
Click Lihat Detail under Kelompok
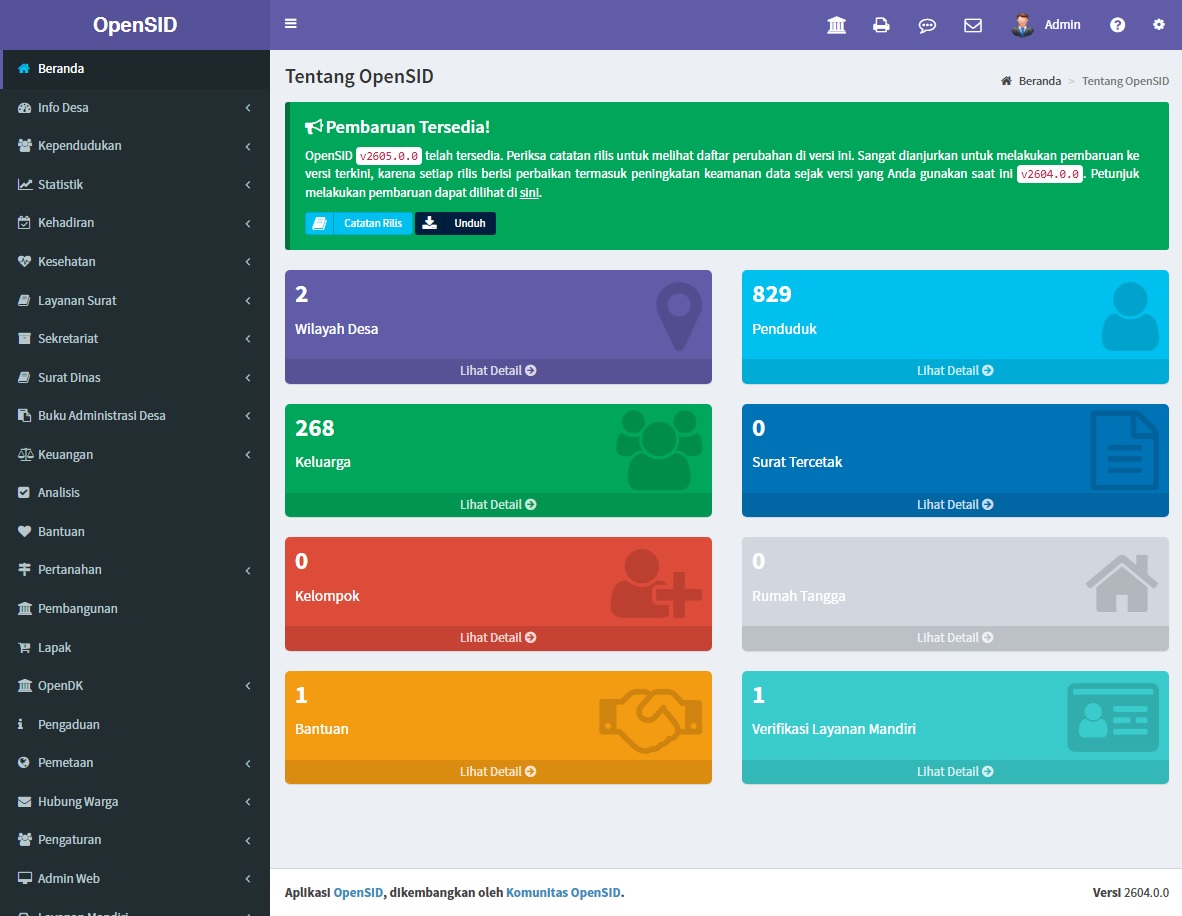498,638
